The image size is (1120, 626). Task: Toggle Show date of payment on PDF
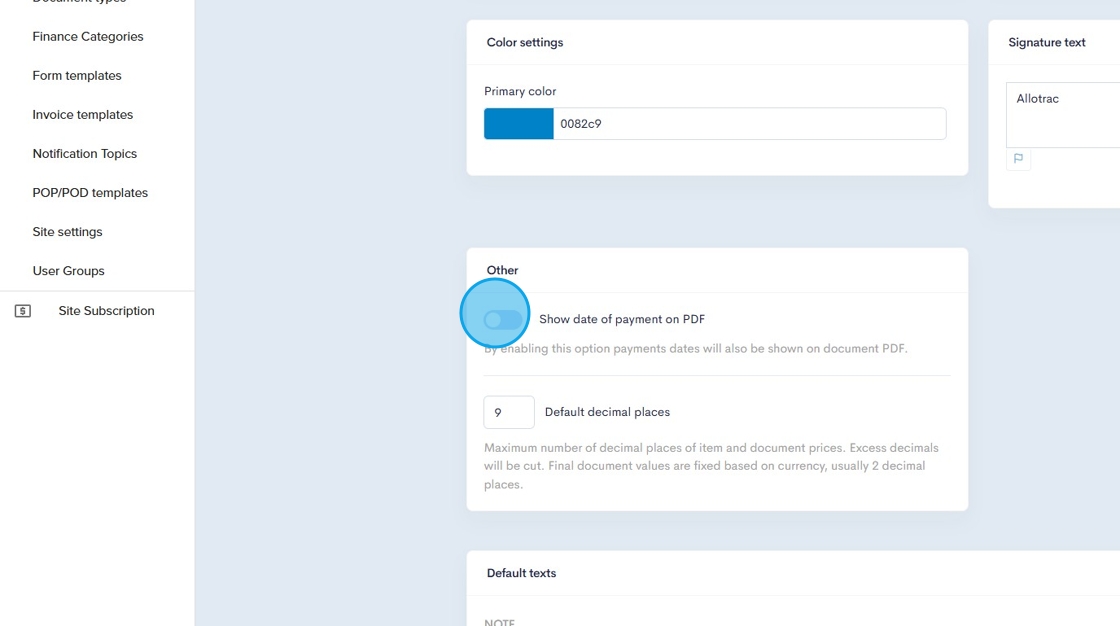502,319
